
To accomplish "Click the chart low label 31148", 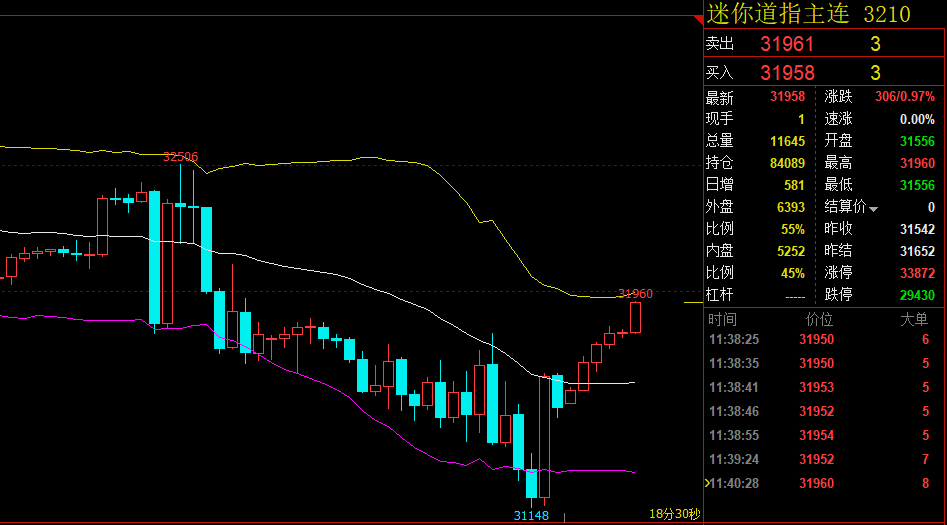I will (531, 515).
